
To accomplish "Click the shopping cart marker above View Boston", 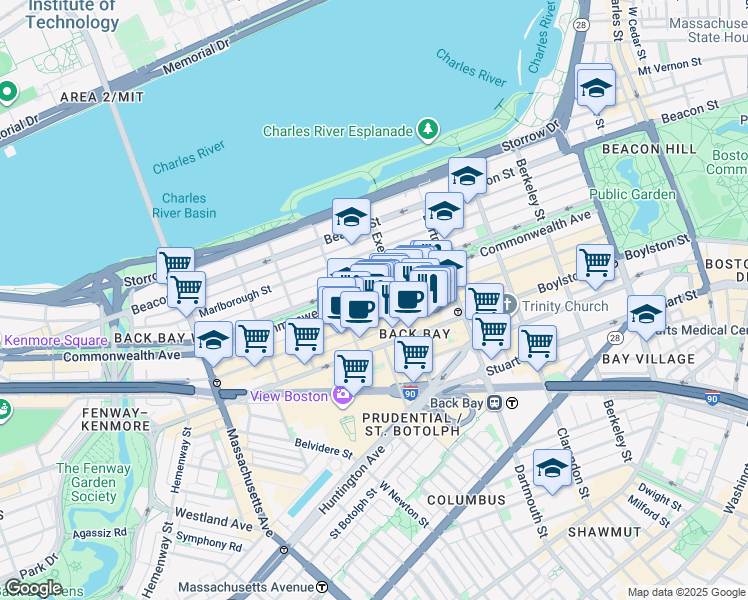I will (x=353, y=371).
